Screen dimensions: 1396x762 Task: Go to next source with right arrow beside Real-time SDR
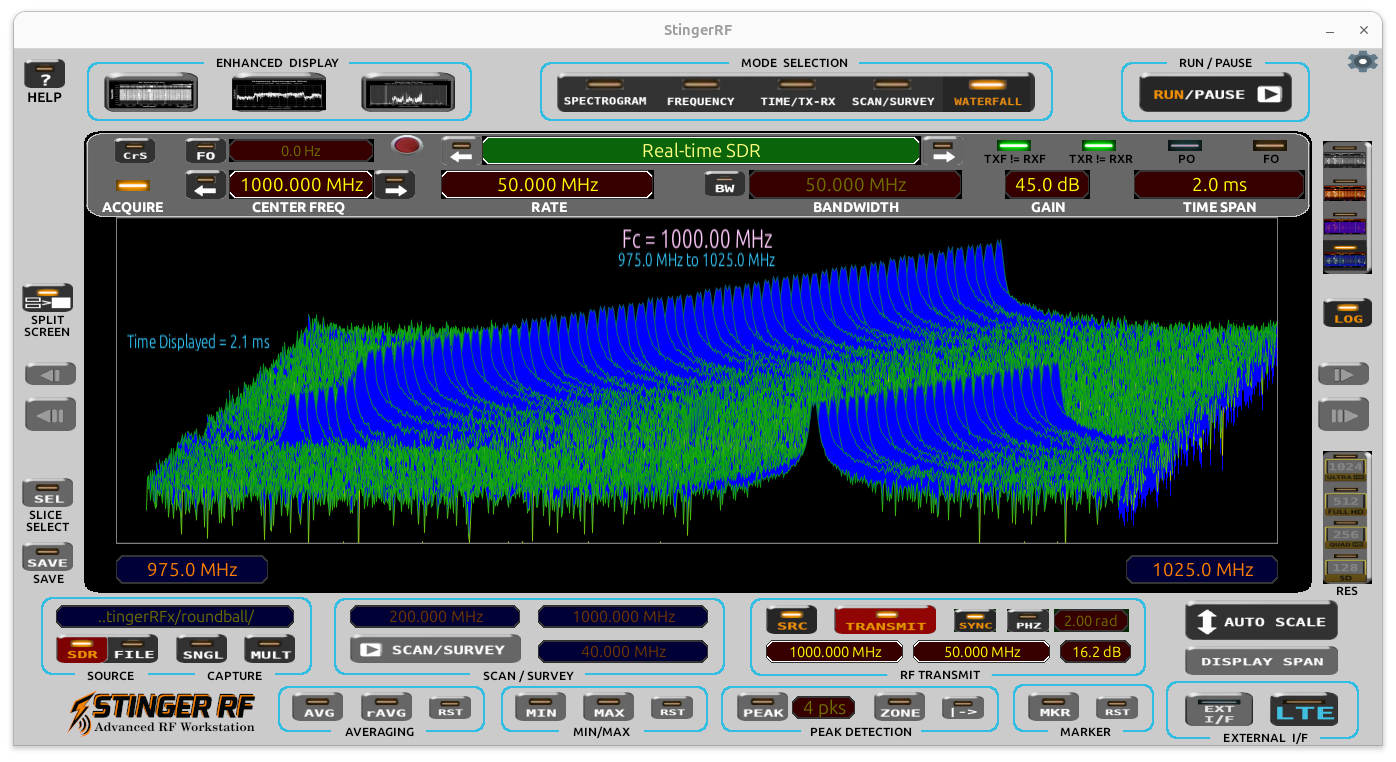pyautogui.click(x=941, y=151)
